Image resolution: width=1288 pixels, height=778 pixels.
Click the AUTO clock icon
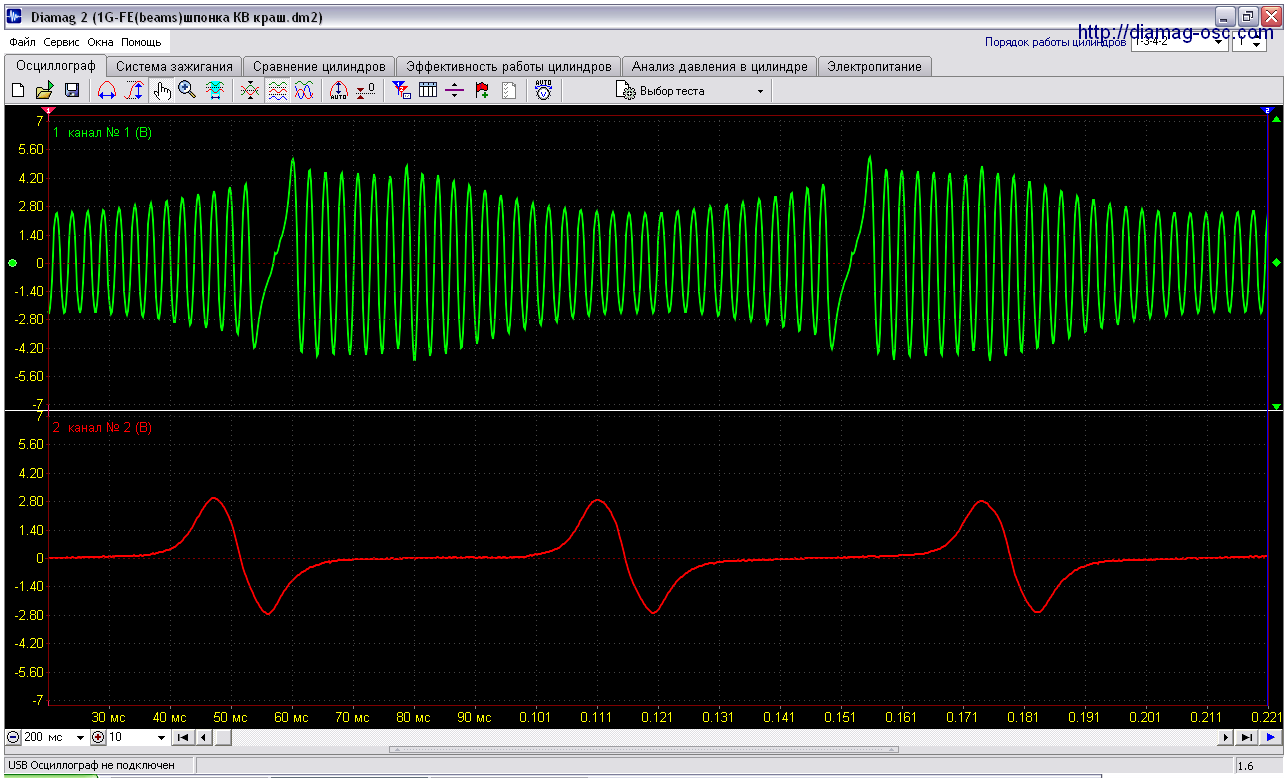[543, 91]
